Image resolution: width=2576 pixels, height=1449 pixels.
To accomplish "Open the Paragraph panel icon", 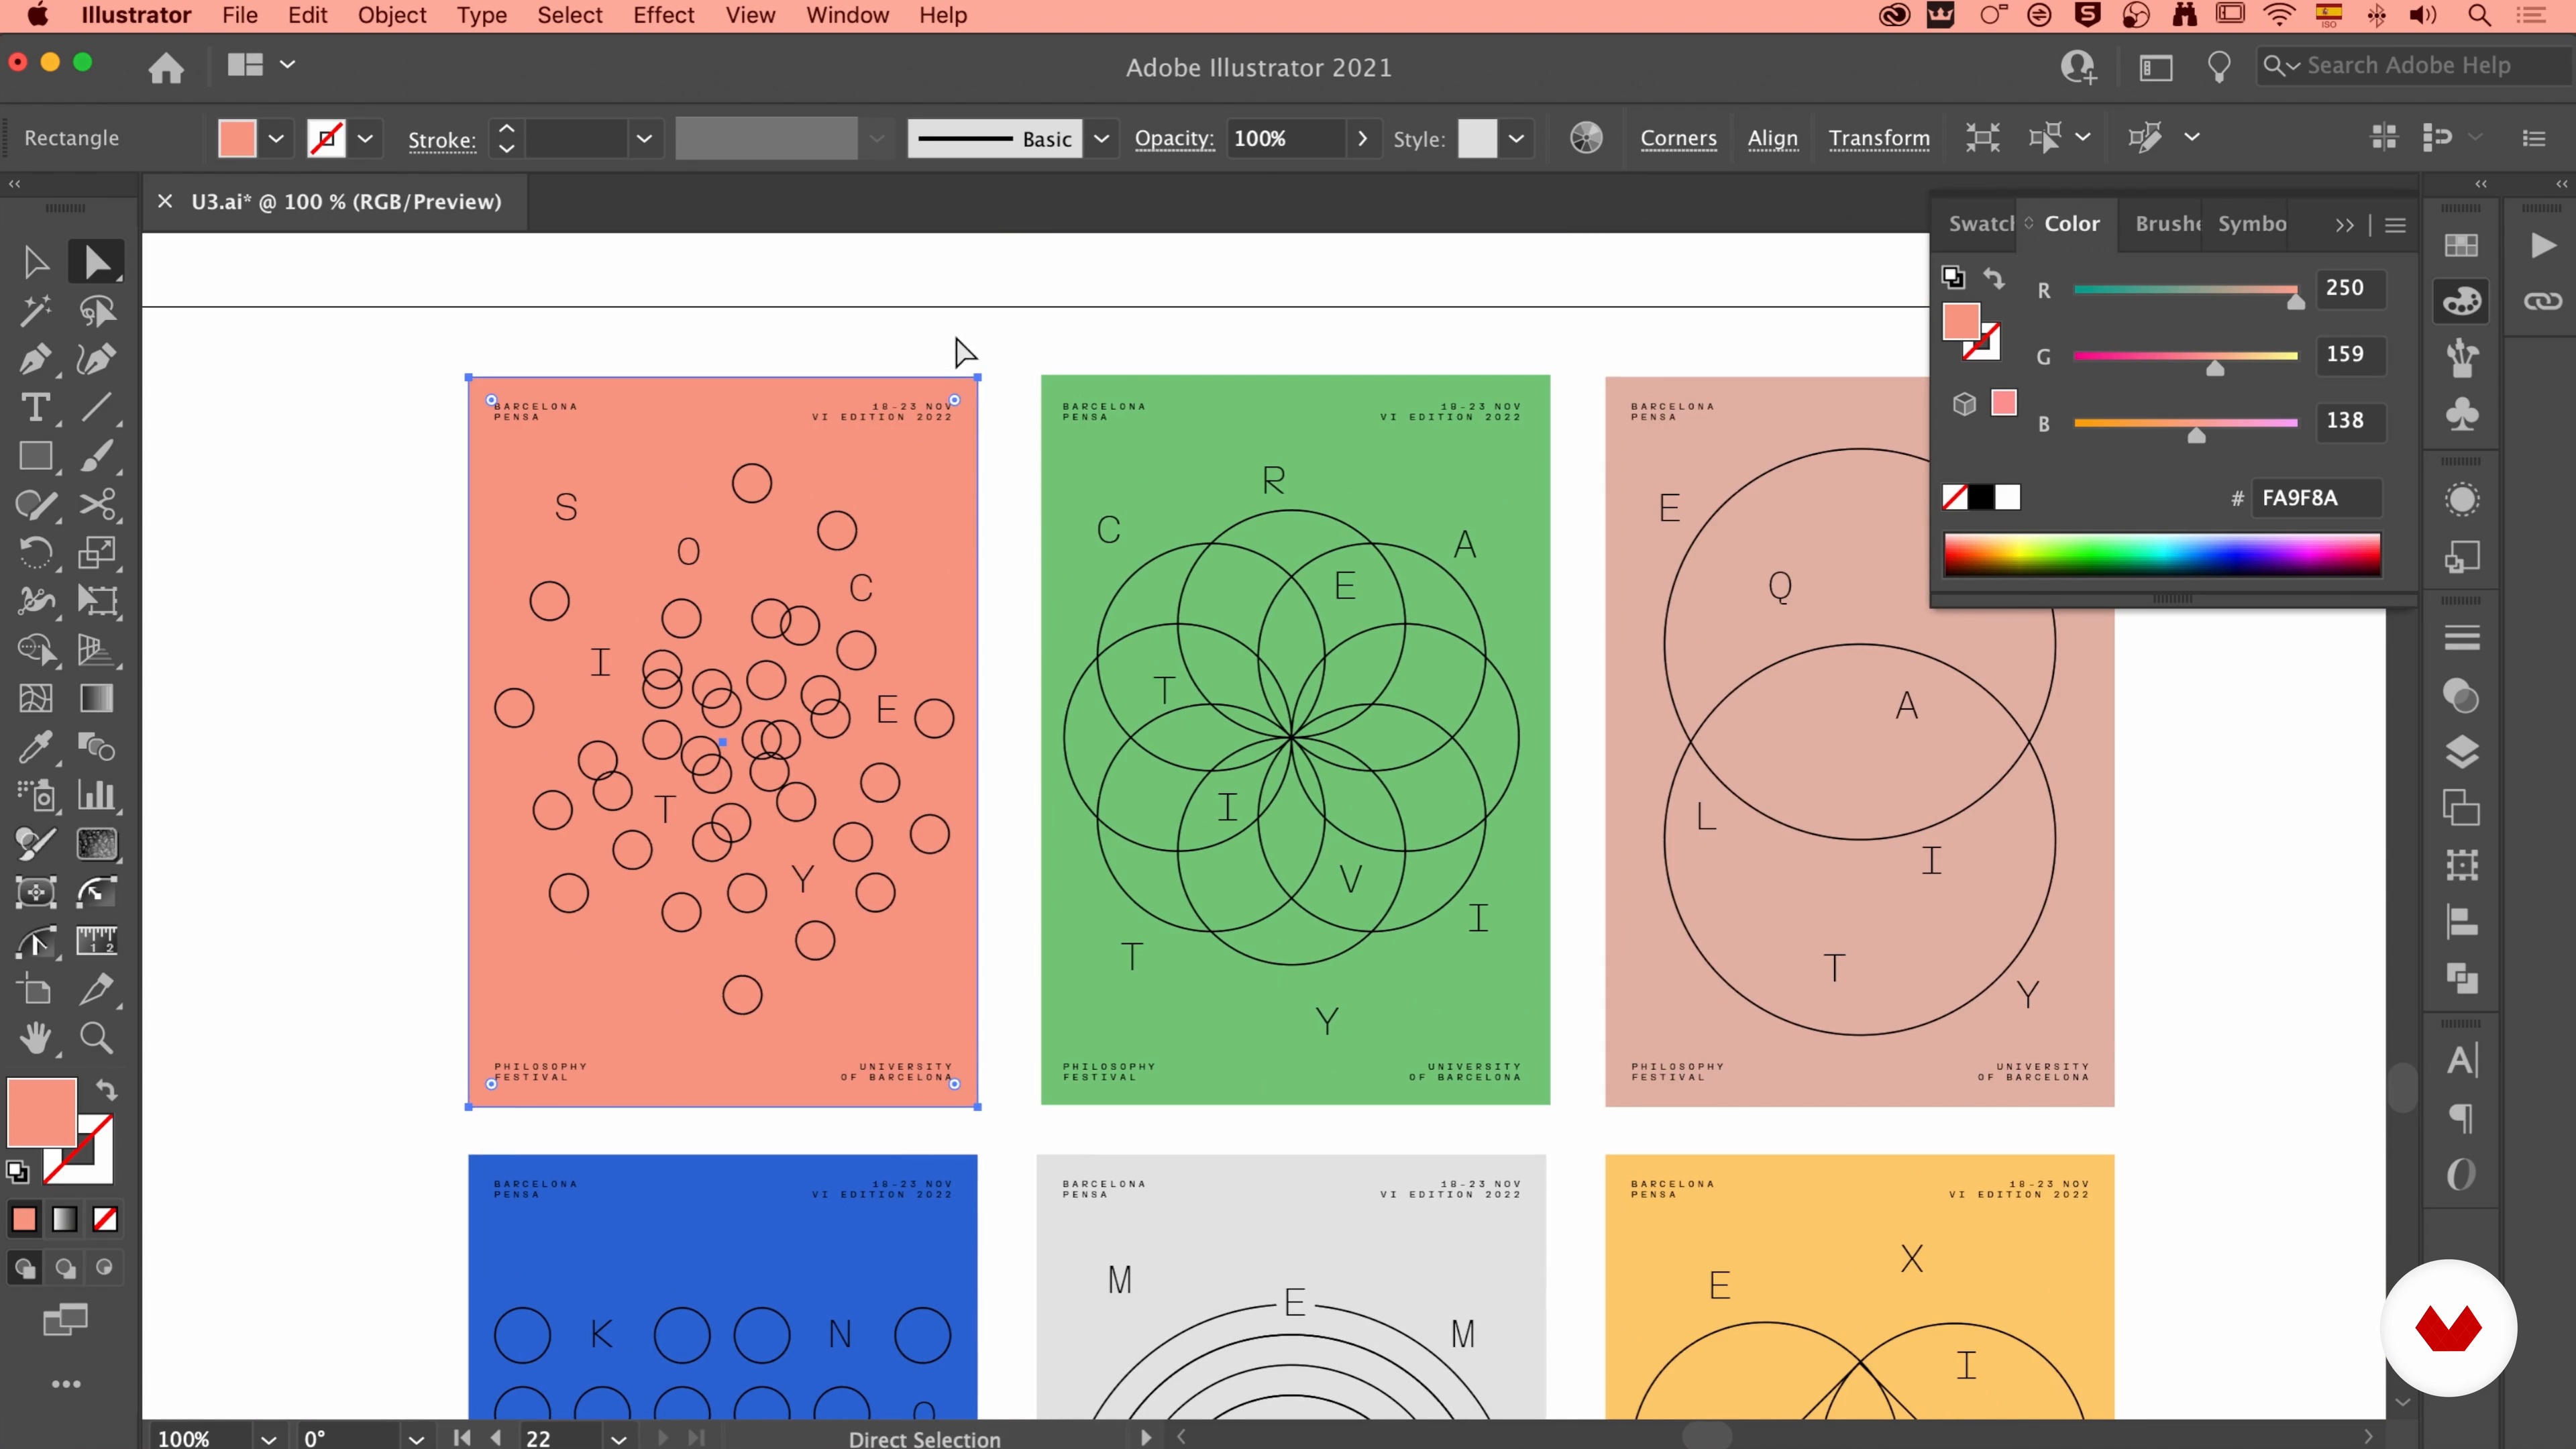I will click(2461, 1117).
